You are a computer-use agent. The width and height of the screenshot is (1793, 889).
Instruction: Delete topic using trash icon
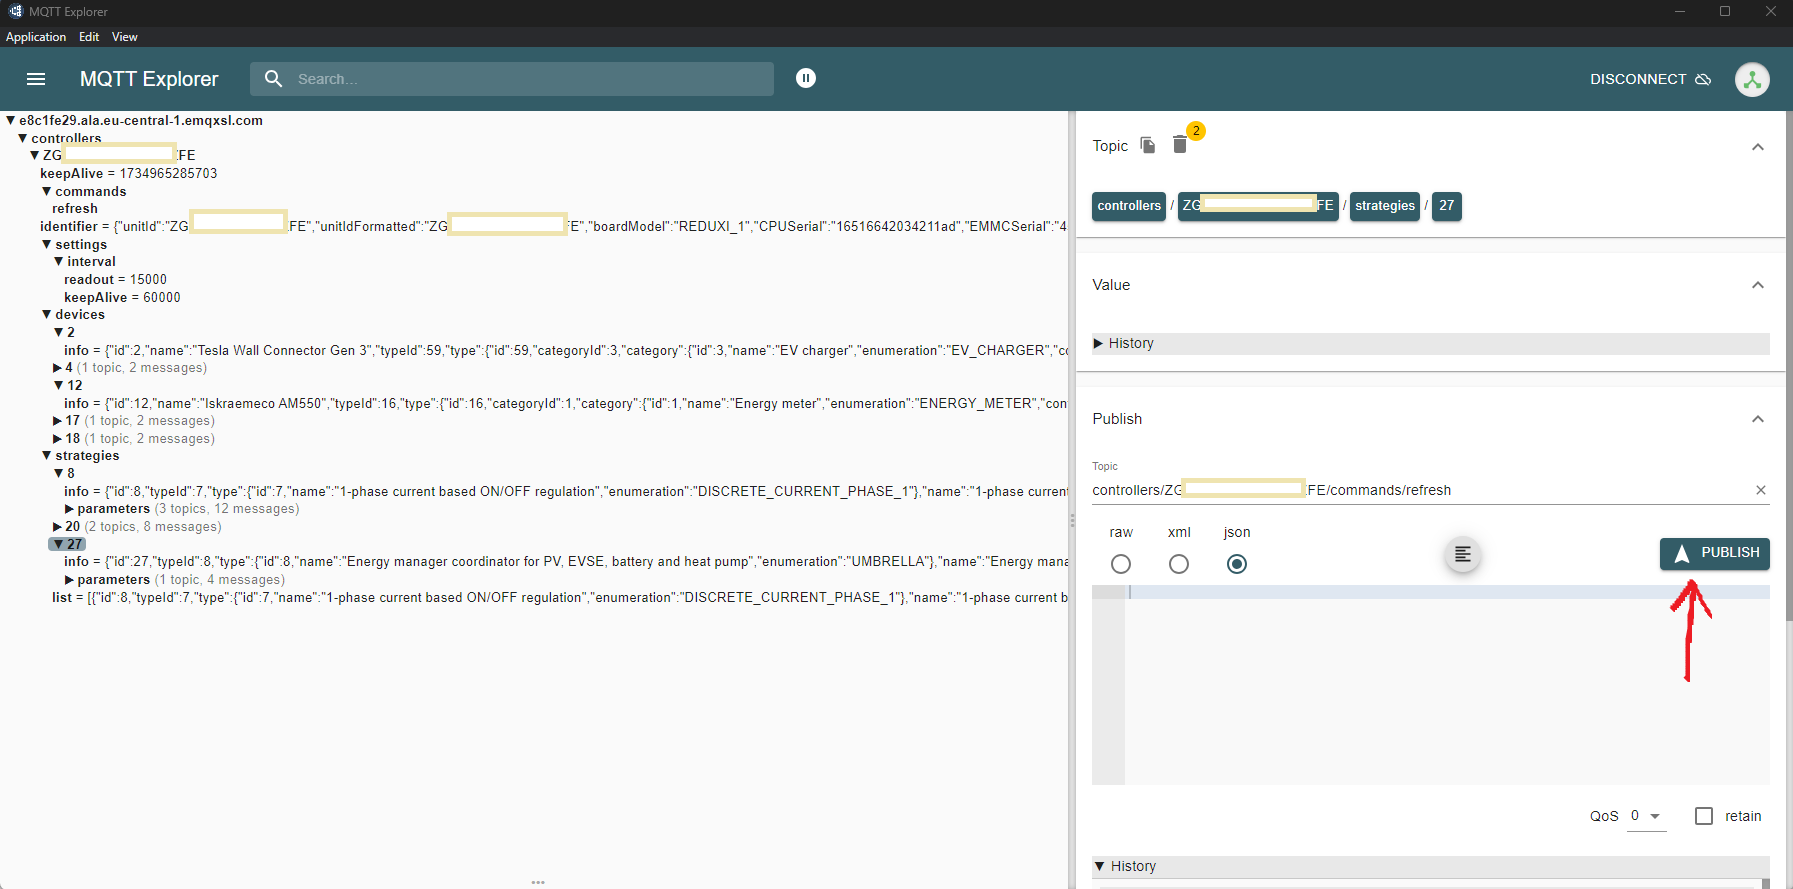pyautogui.click(x=1180, y=146)
